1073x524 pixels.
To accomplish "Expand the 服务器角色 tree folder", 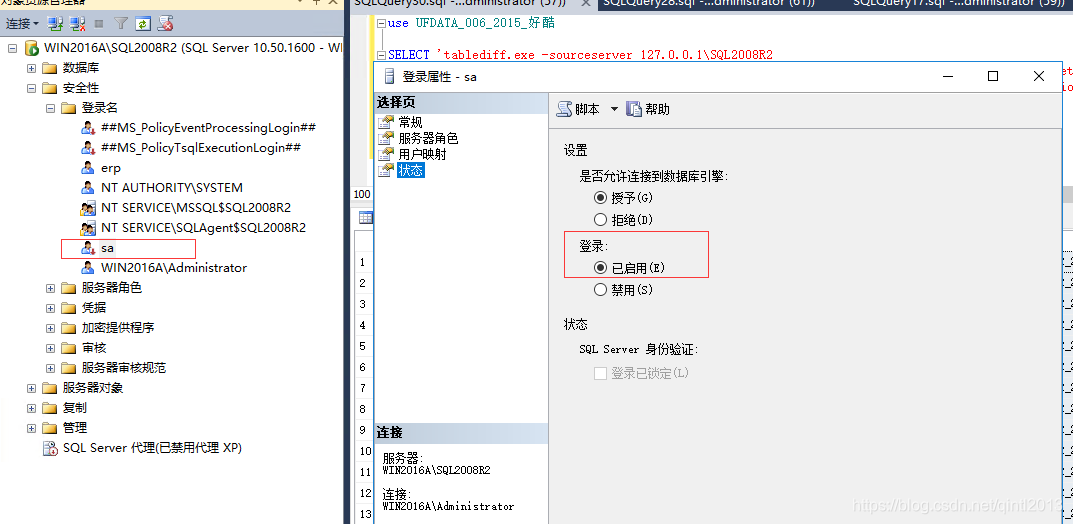I will [51, 288].
